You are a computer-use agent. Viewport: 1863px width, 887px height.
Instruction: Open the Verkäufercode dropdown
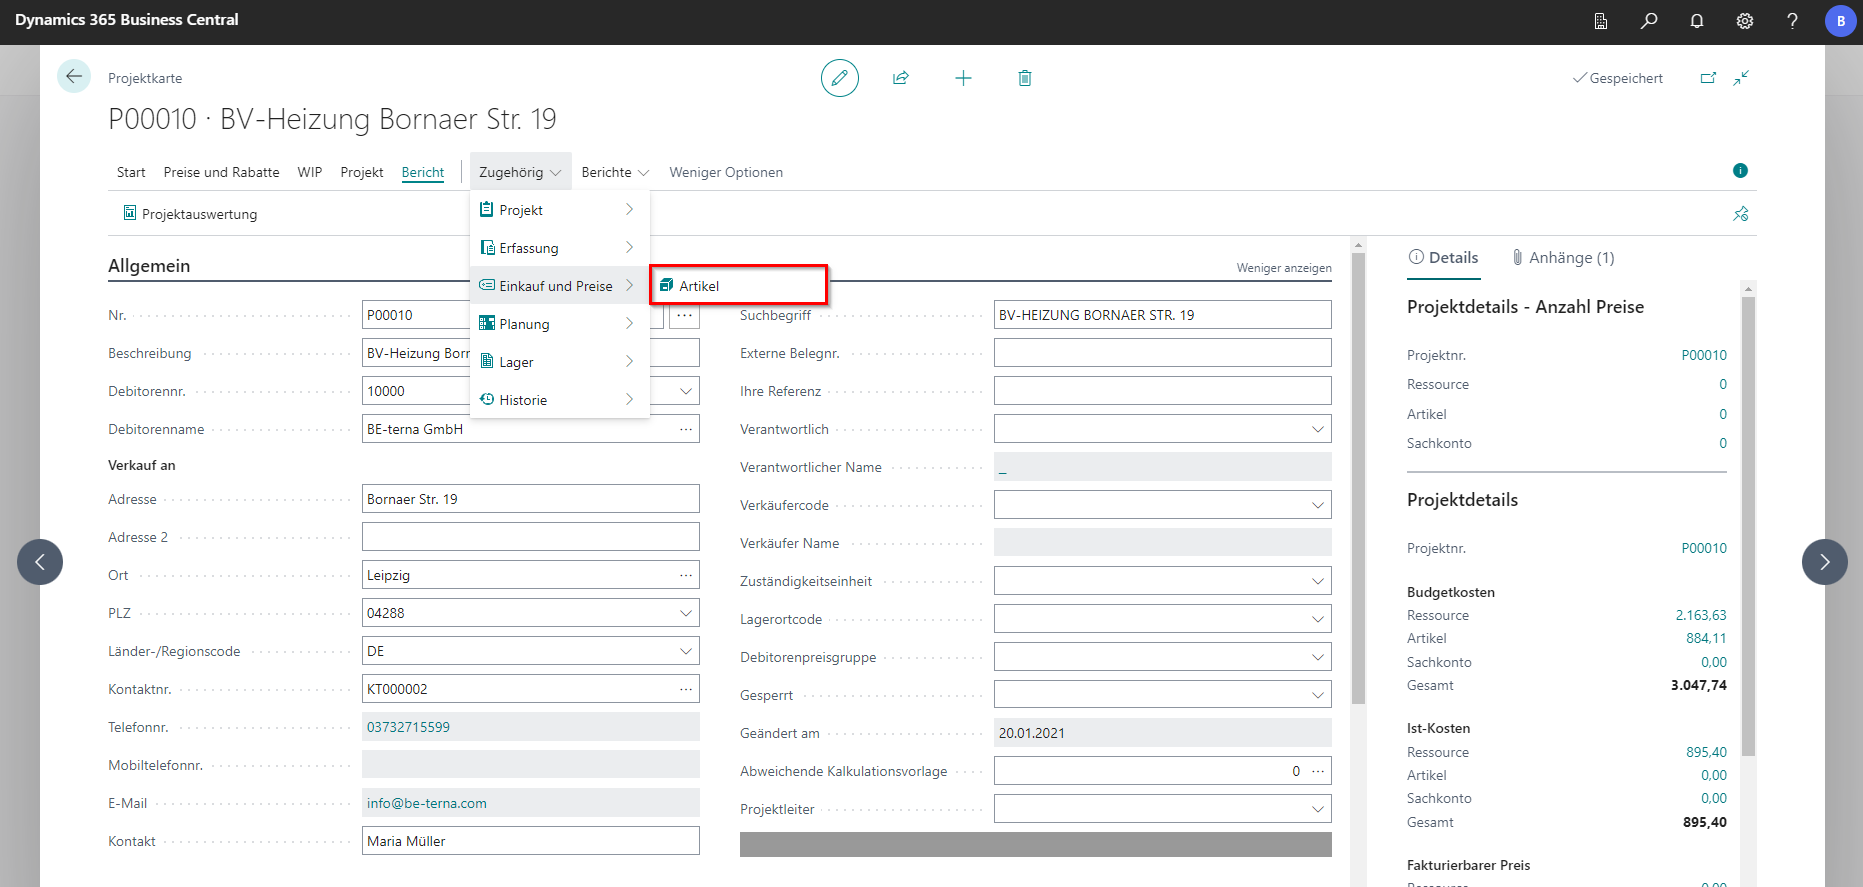1317,505
